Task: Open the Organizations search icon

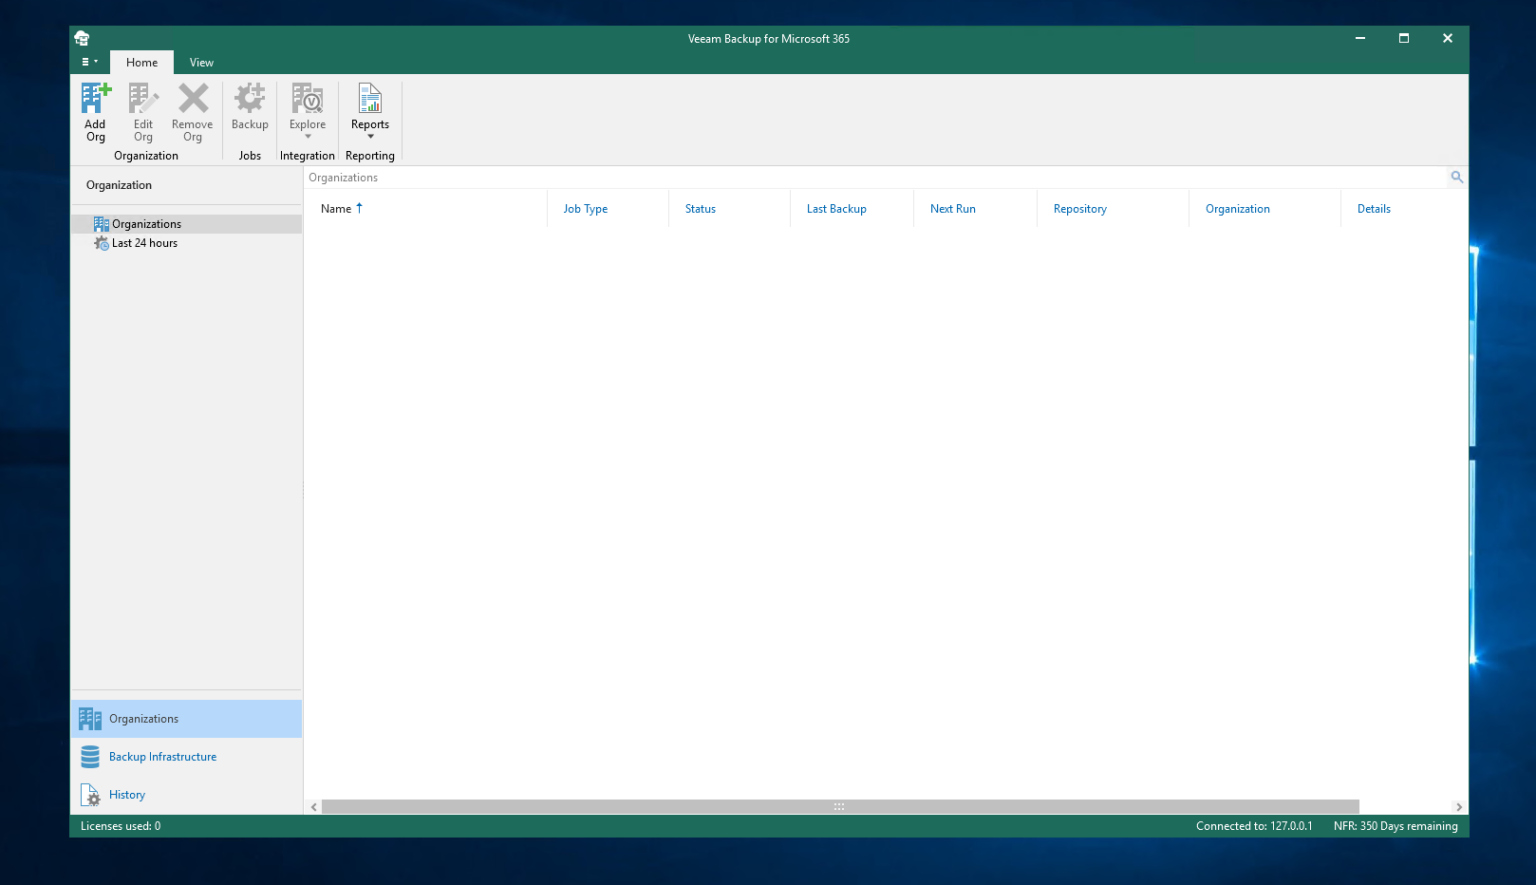Action: [1456, 177]
